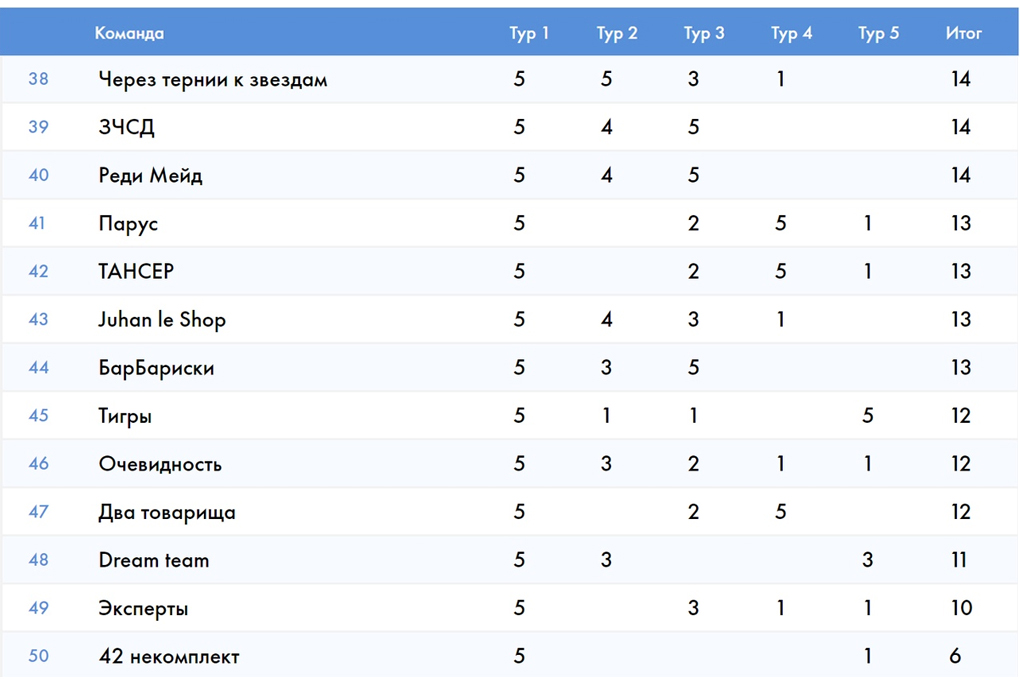Click the Очевидность team name

[160, 464]
